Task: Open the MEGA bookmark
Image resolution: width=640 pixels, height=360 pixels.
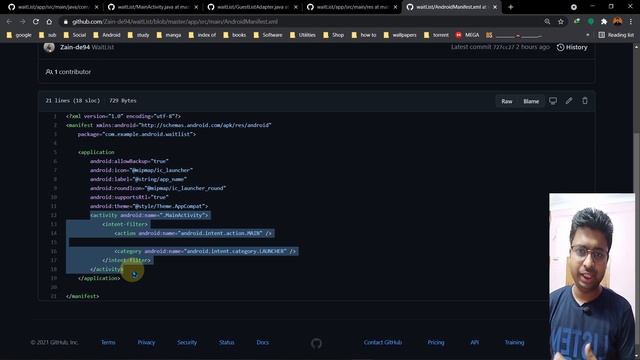Action: (x=467, y=35)
